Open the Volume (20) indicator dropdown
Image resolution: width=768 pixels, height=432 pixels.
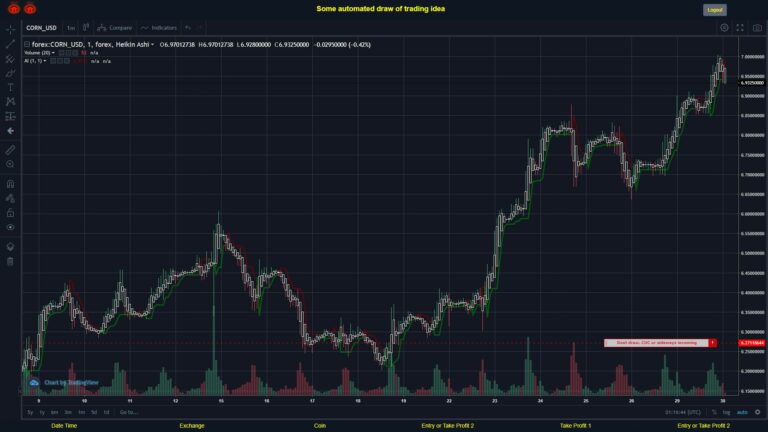[53, 53]
